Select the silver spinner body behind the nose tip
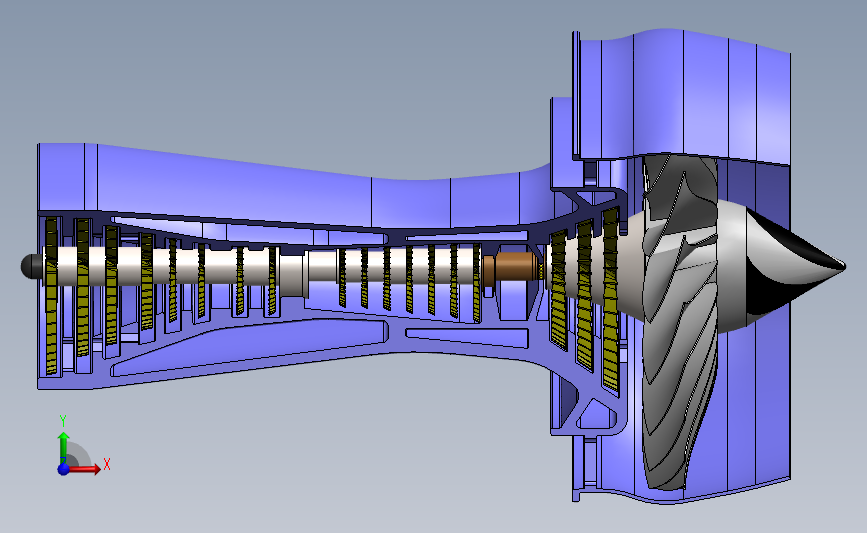This screenshot has width=867, height=533. click(x=731, y=266)
